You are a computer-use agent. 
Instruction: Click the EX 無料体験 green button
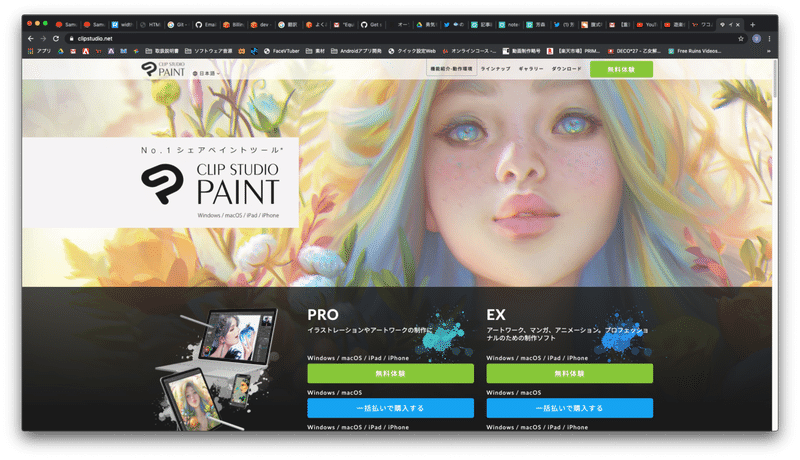[569, 373]
